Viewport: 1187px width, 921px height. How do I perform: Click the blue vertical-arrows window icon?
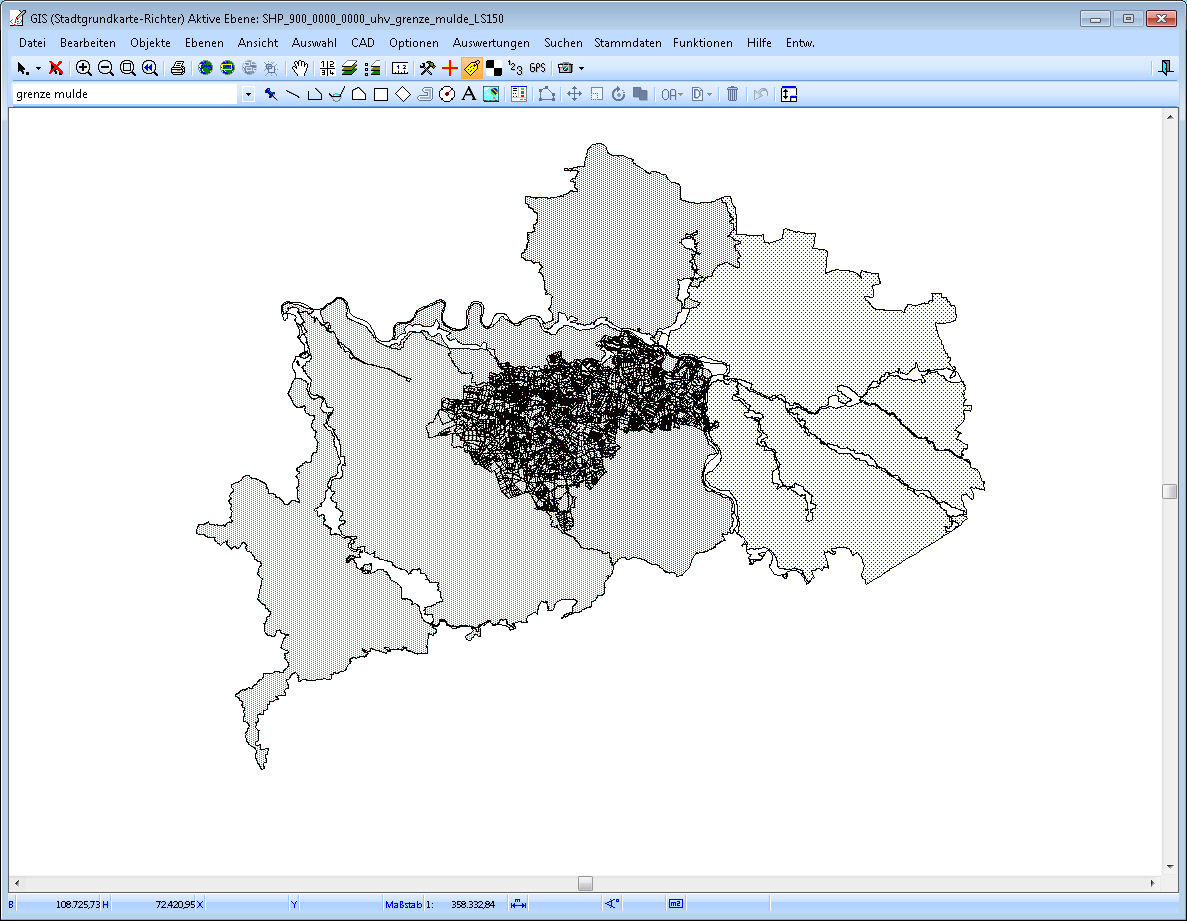point(789,94)
